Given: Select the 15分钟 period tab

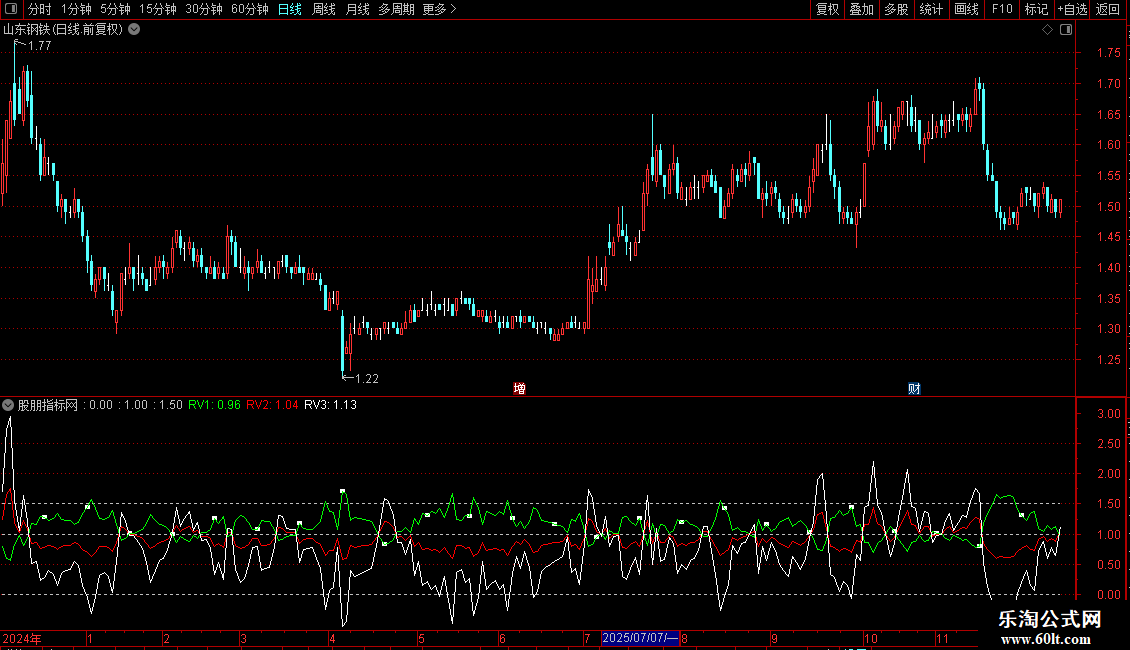Looking at the screenshot, I should 158,9.
